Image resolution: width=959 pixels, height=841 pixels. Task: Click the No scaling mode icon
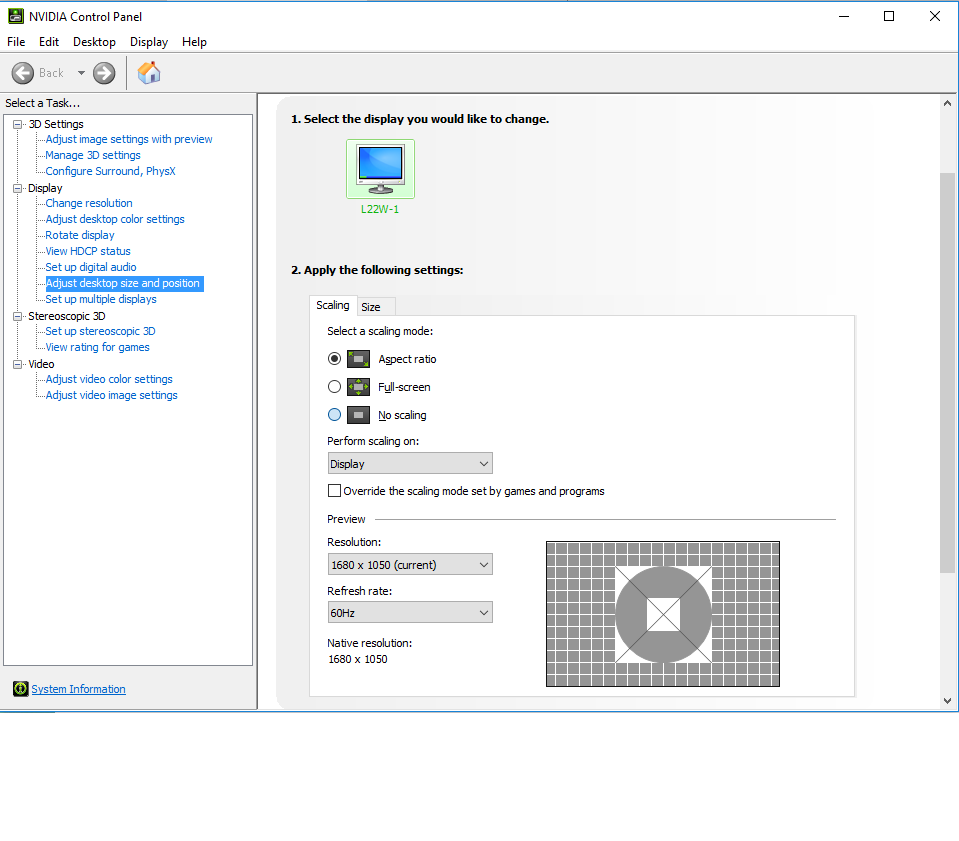click(x=358, y=415)
